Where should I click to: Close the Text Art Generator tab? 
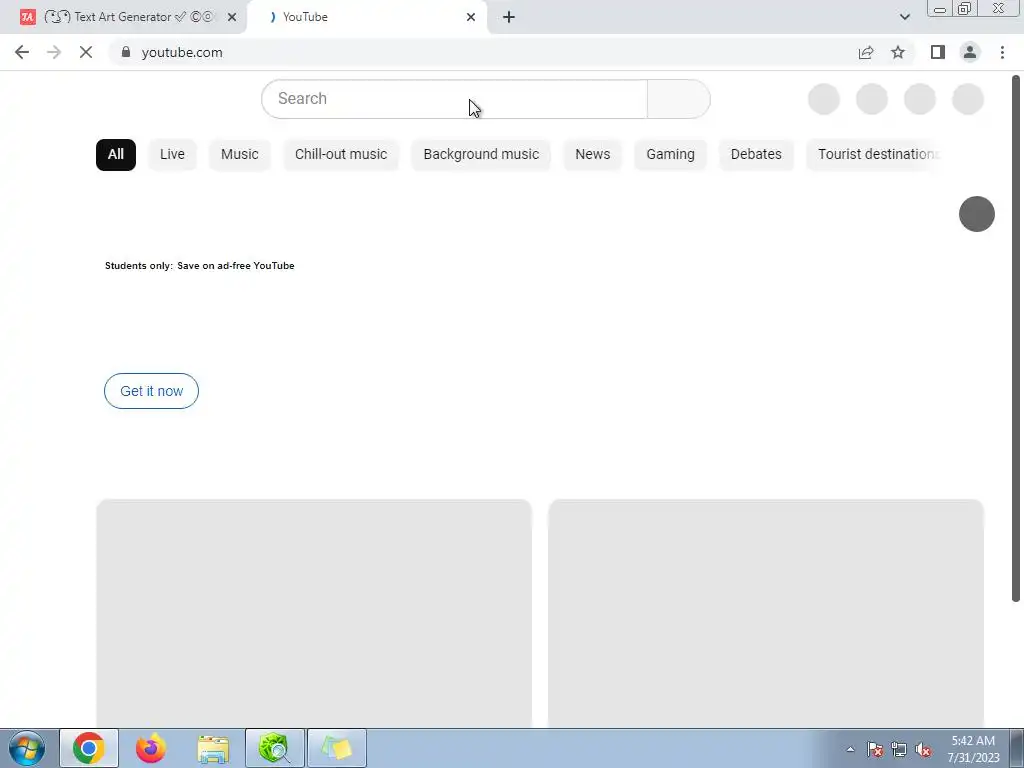click(232, 17)
